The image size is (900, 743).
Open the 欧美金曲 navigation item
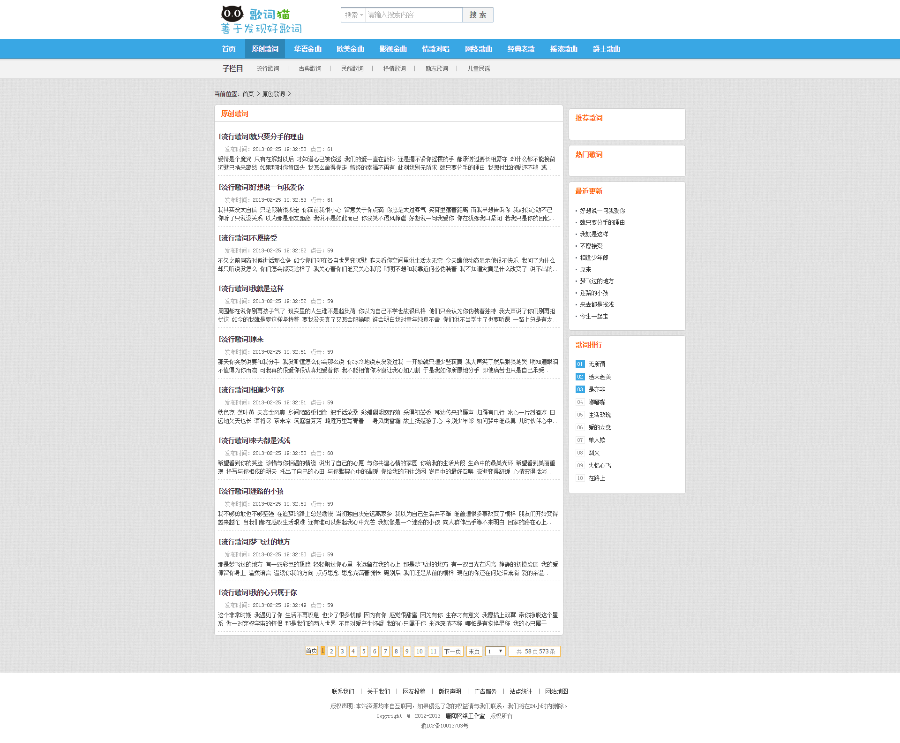[350, 49]
